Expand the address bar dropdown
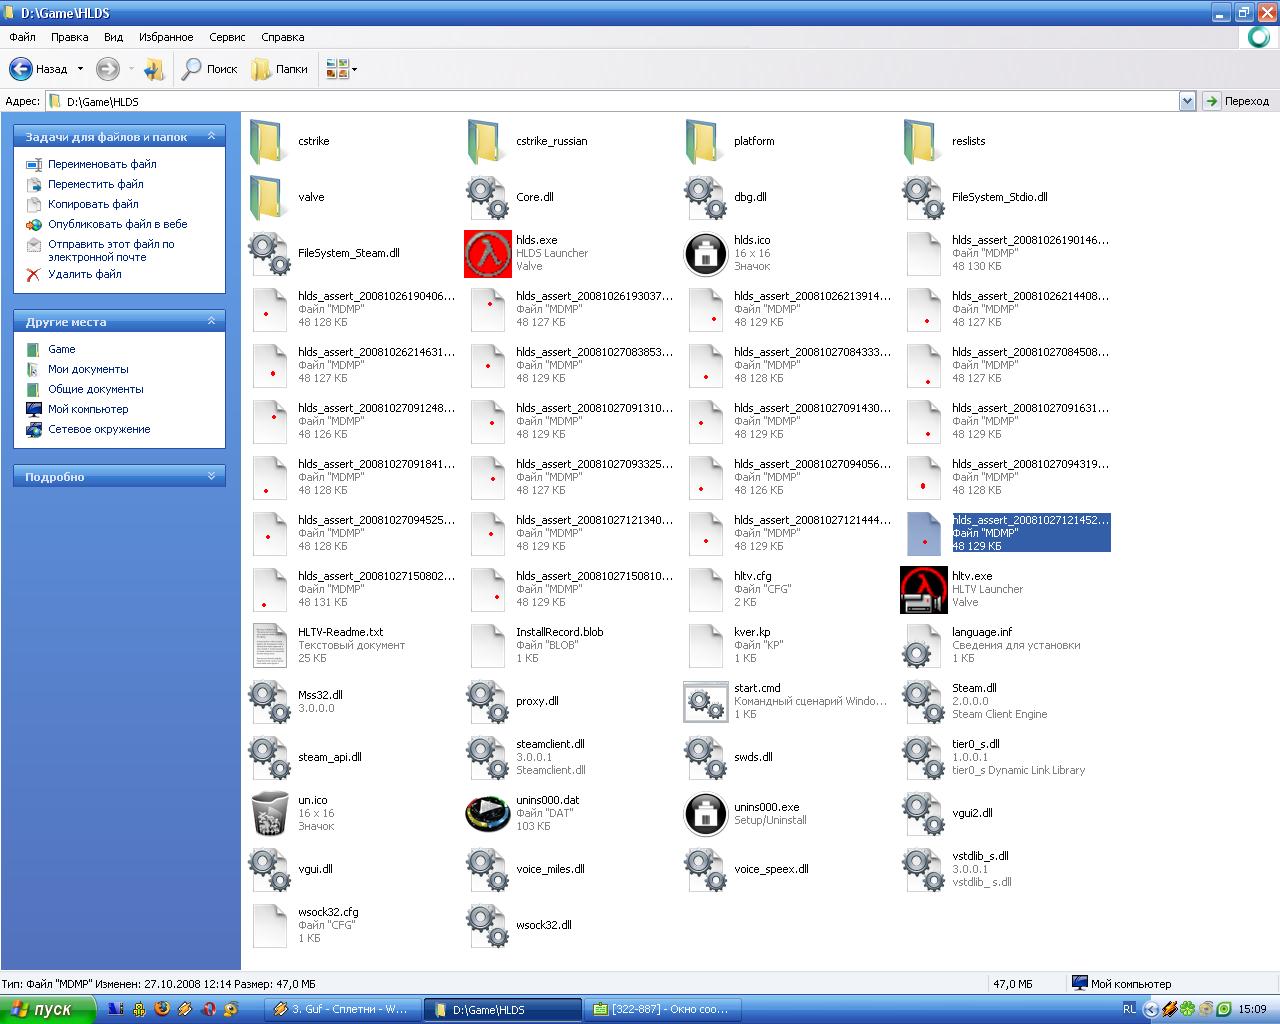The width and height of the screenshot is (1280, 1024). point(1187,101)
